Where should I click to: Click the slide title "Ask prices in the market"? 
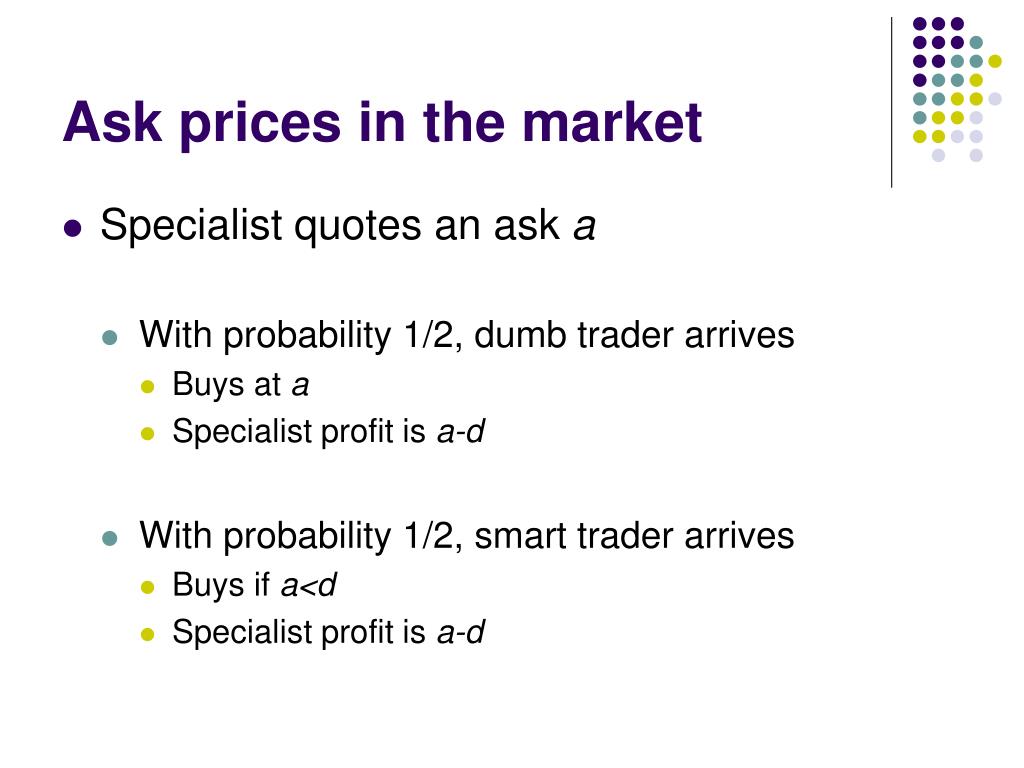(x=382, y=123)
